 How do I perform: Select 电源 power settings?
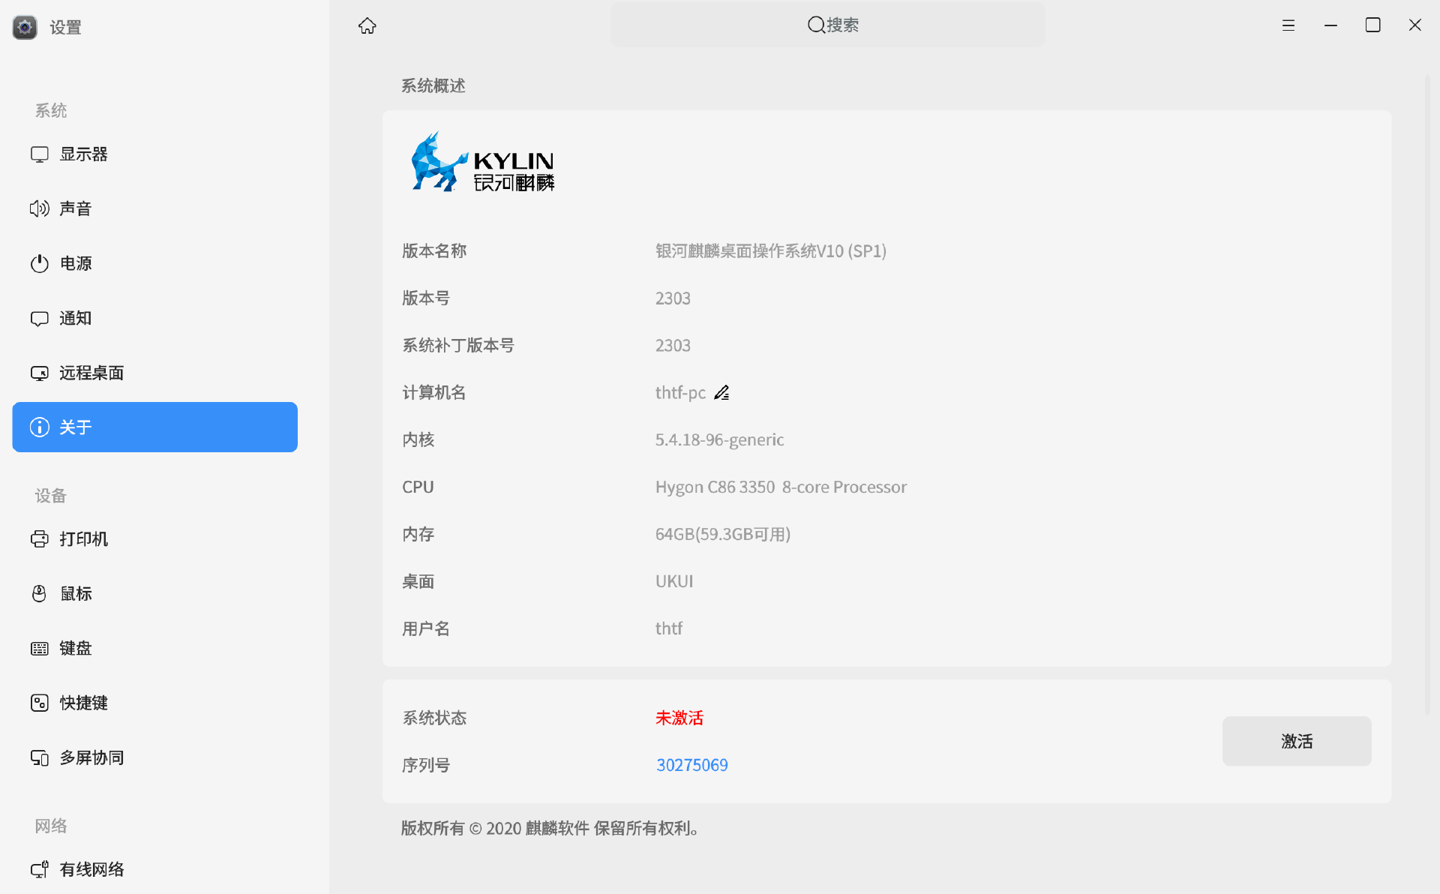pos(75,263)
